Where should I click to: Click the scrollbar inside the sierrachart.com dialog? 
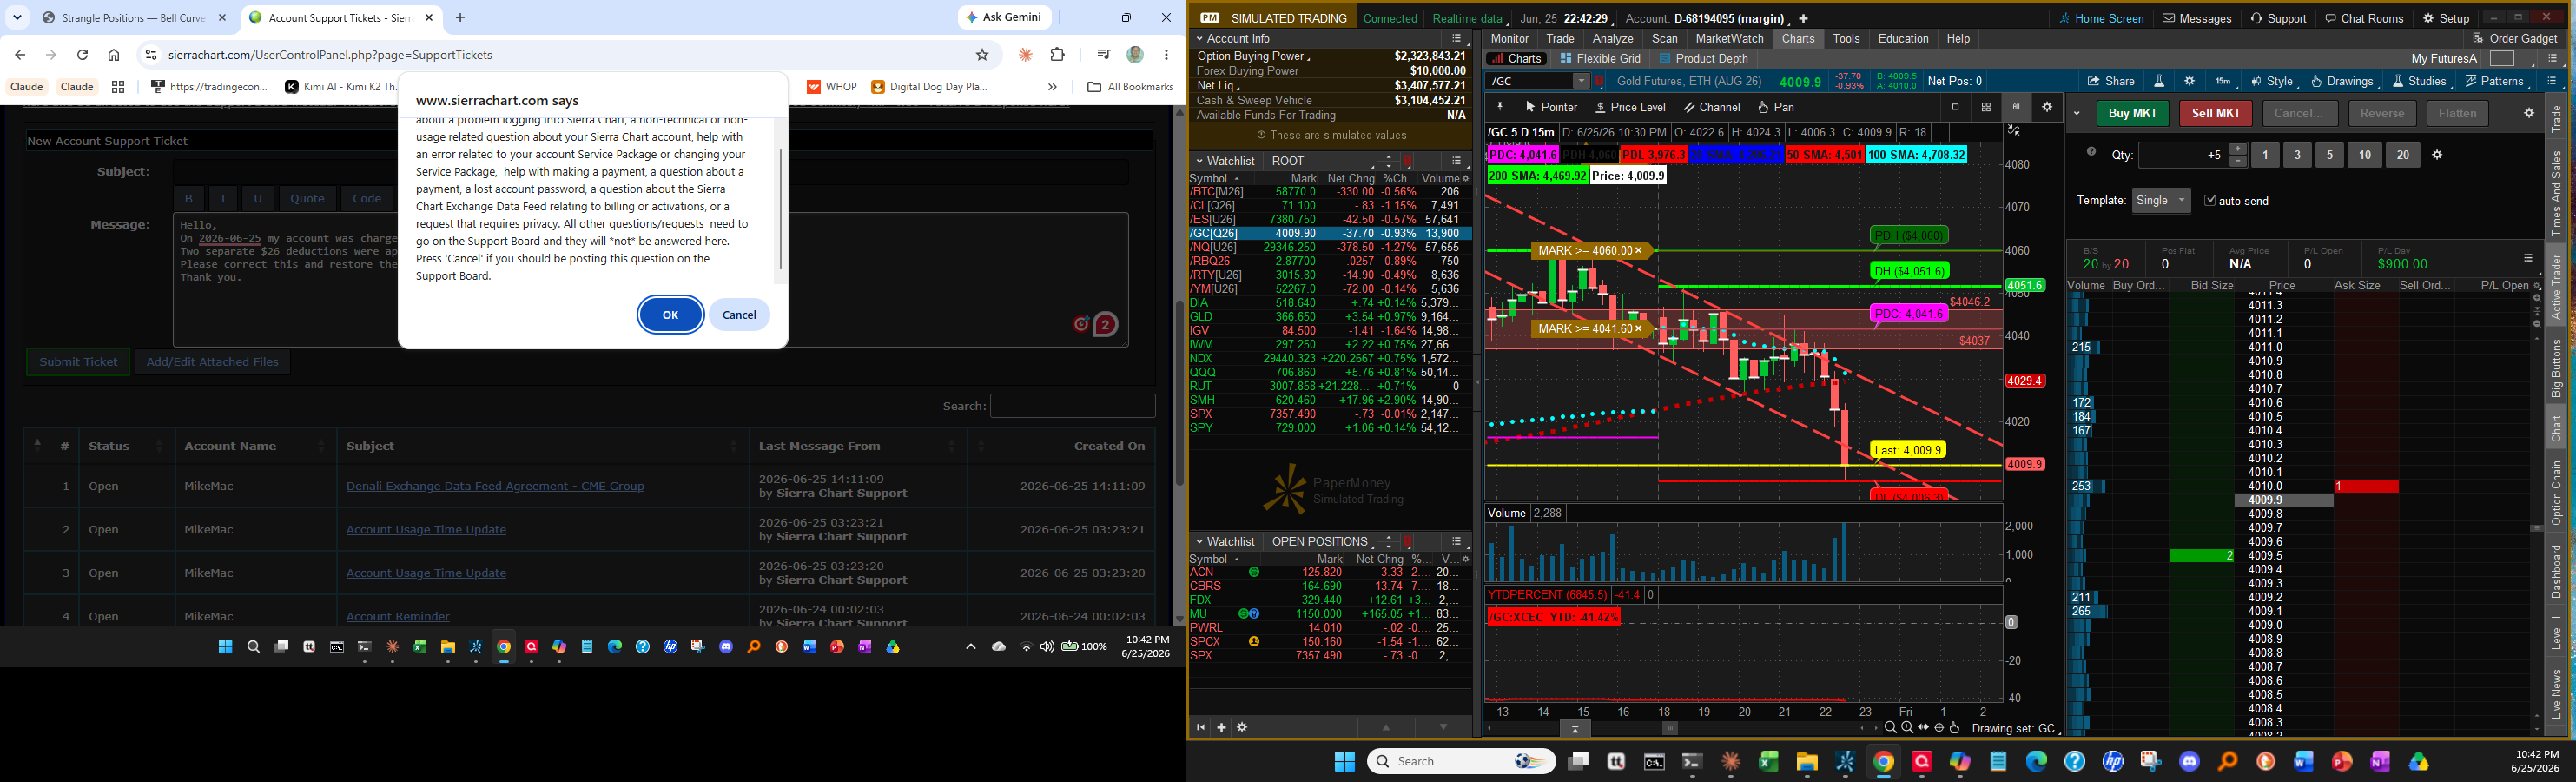(780, 209)
